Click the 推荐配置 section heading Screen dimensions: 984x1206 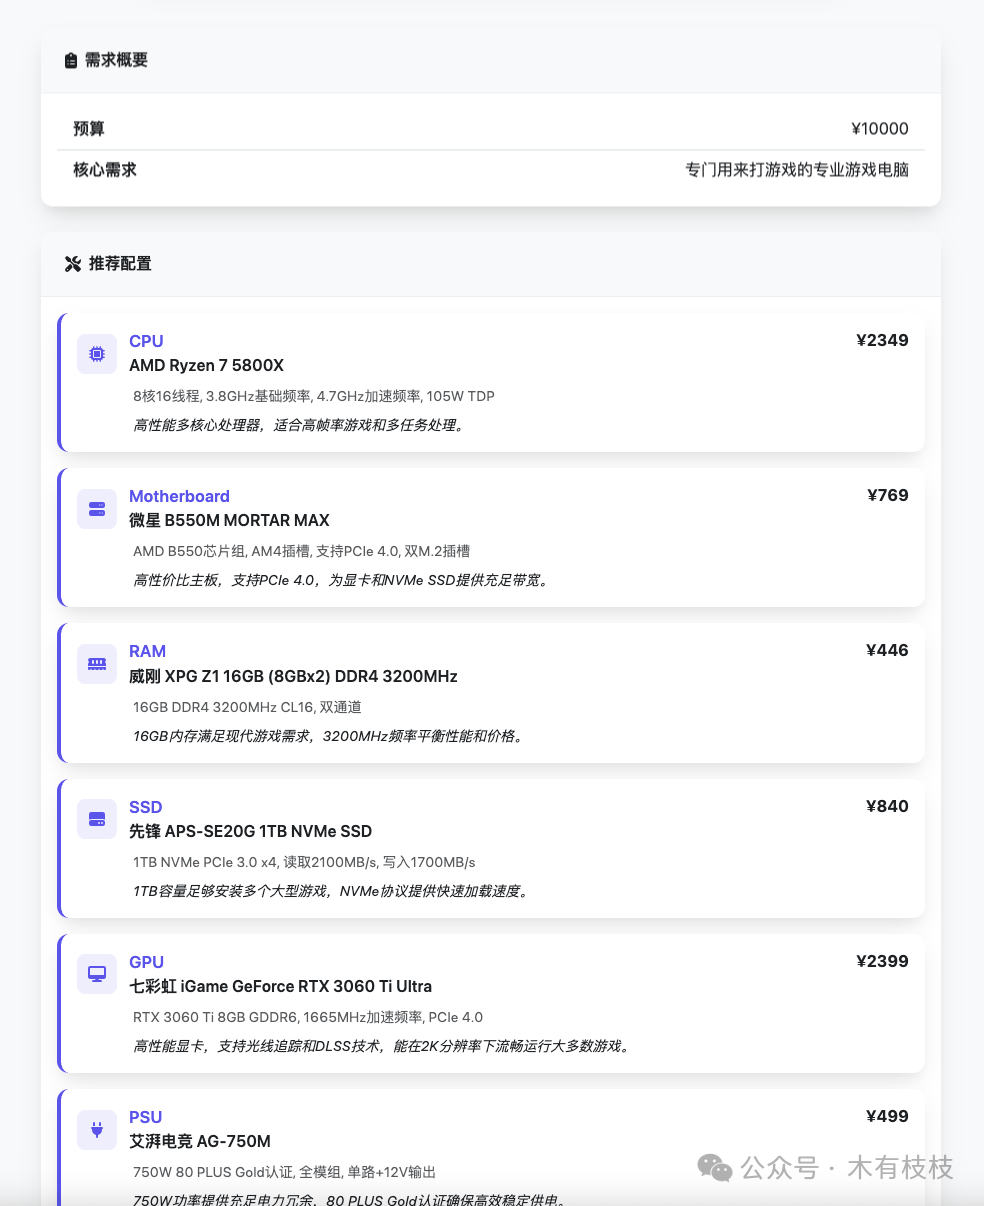pos(120,264)
